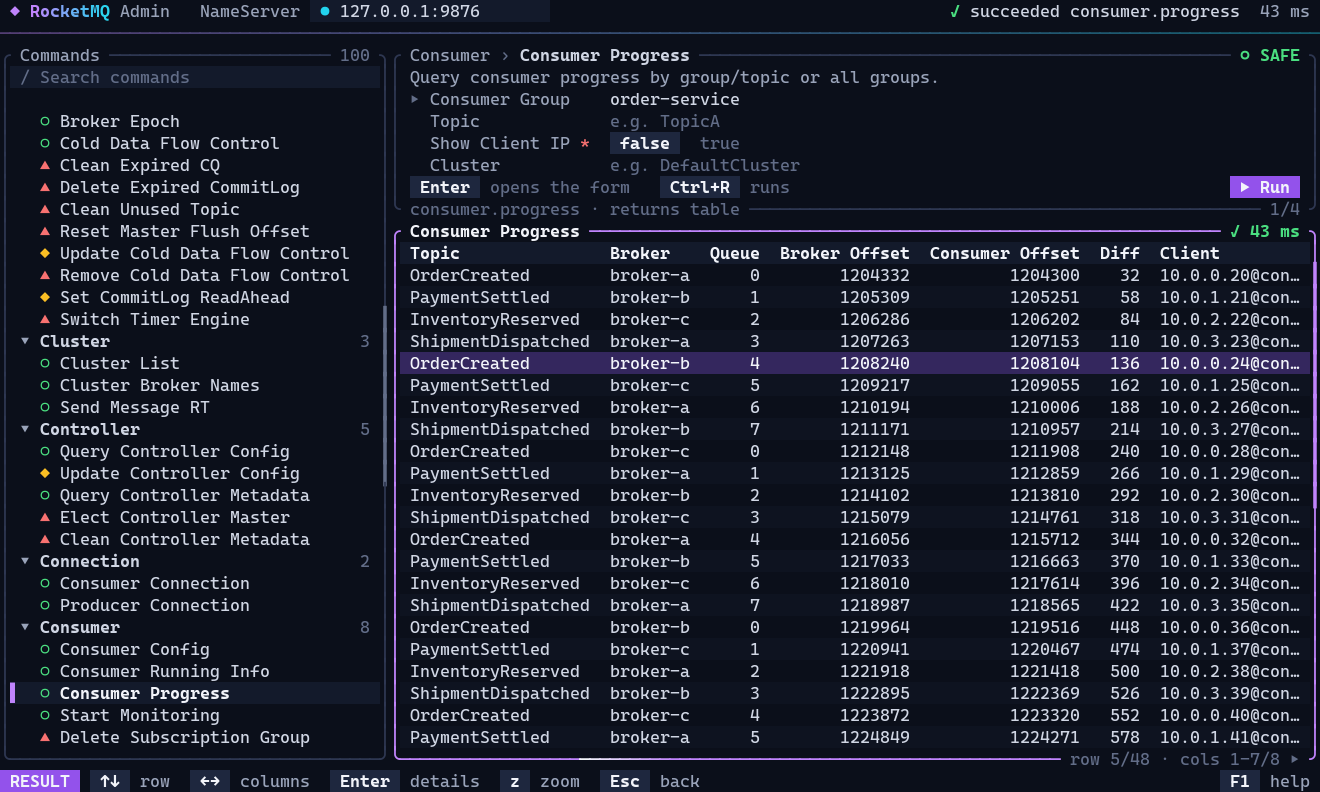Click the circle icon beside Producer Connection

[45, 606]
